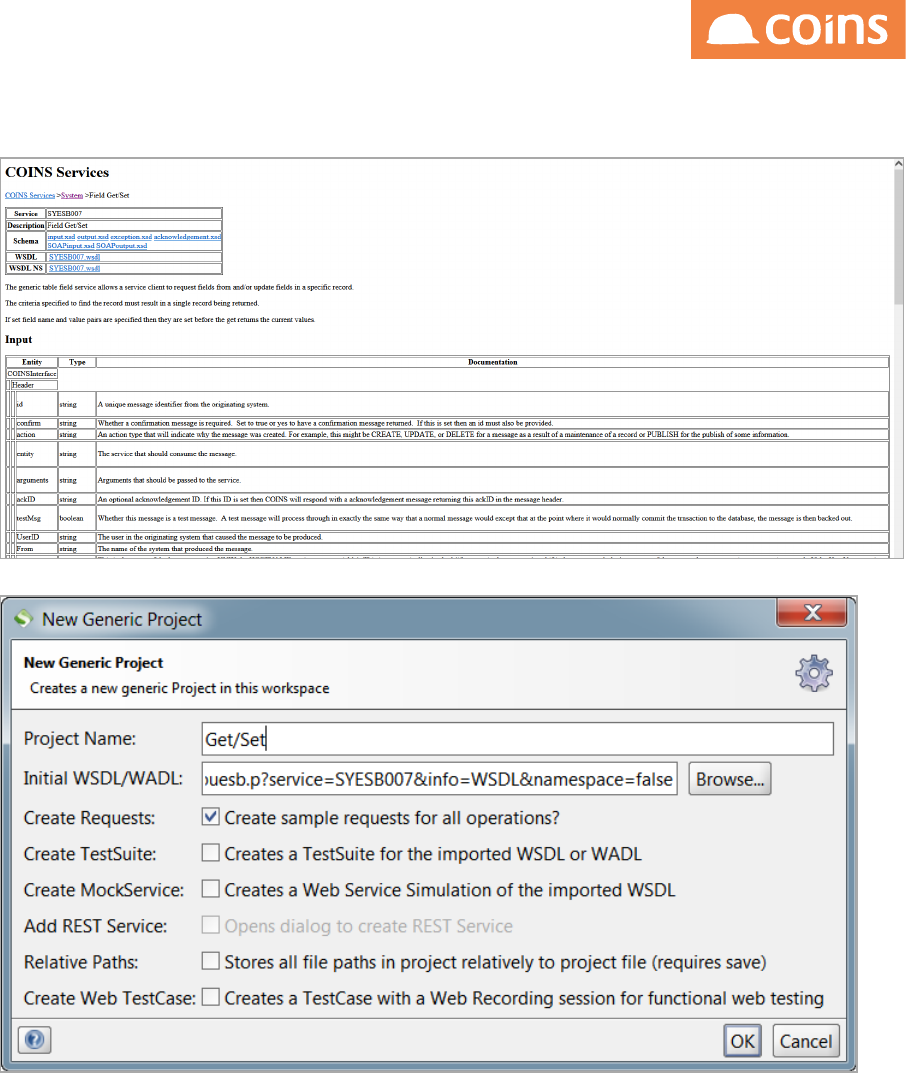The height and width of the screenshot is (1073, 906).
Task: Open the input.xsd schema link
Action: tap(61, 237)
